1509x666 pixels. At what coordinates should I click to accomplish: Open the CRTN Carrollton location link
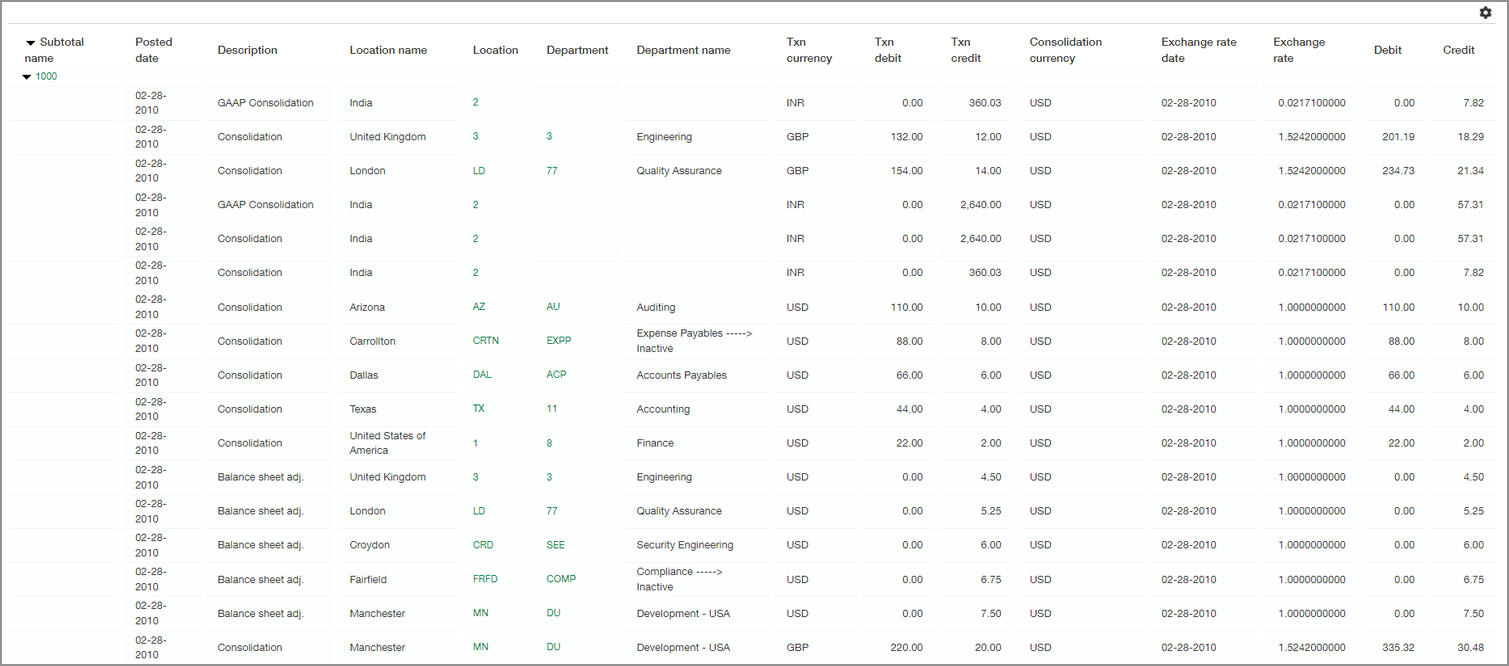pos(486,340)
